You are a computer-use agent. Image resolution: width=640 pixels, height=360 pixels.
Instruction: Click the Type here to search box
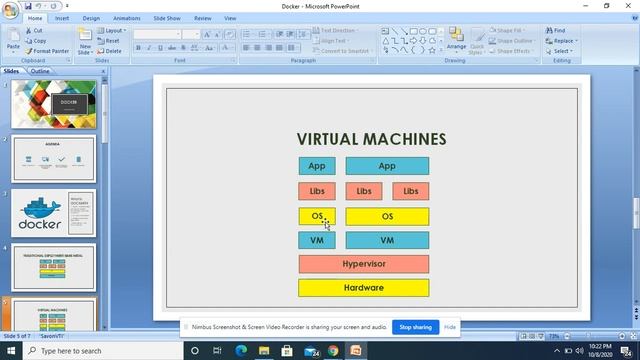(x=103, y=351)
